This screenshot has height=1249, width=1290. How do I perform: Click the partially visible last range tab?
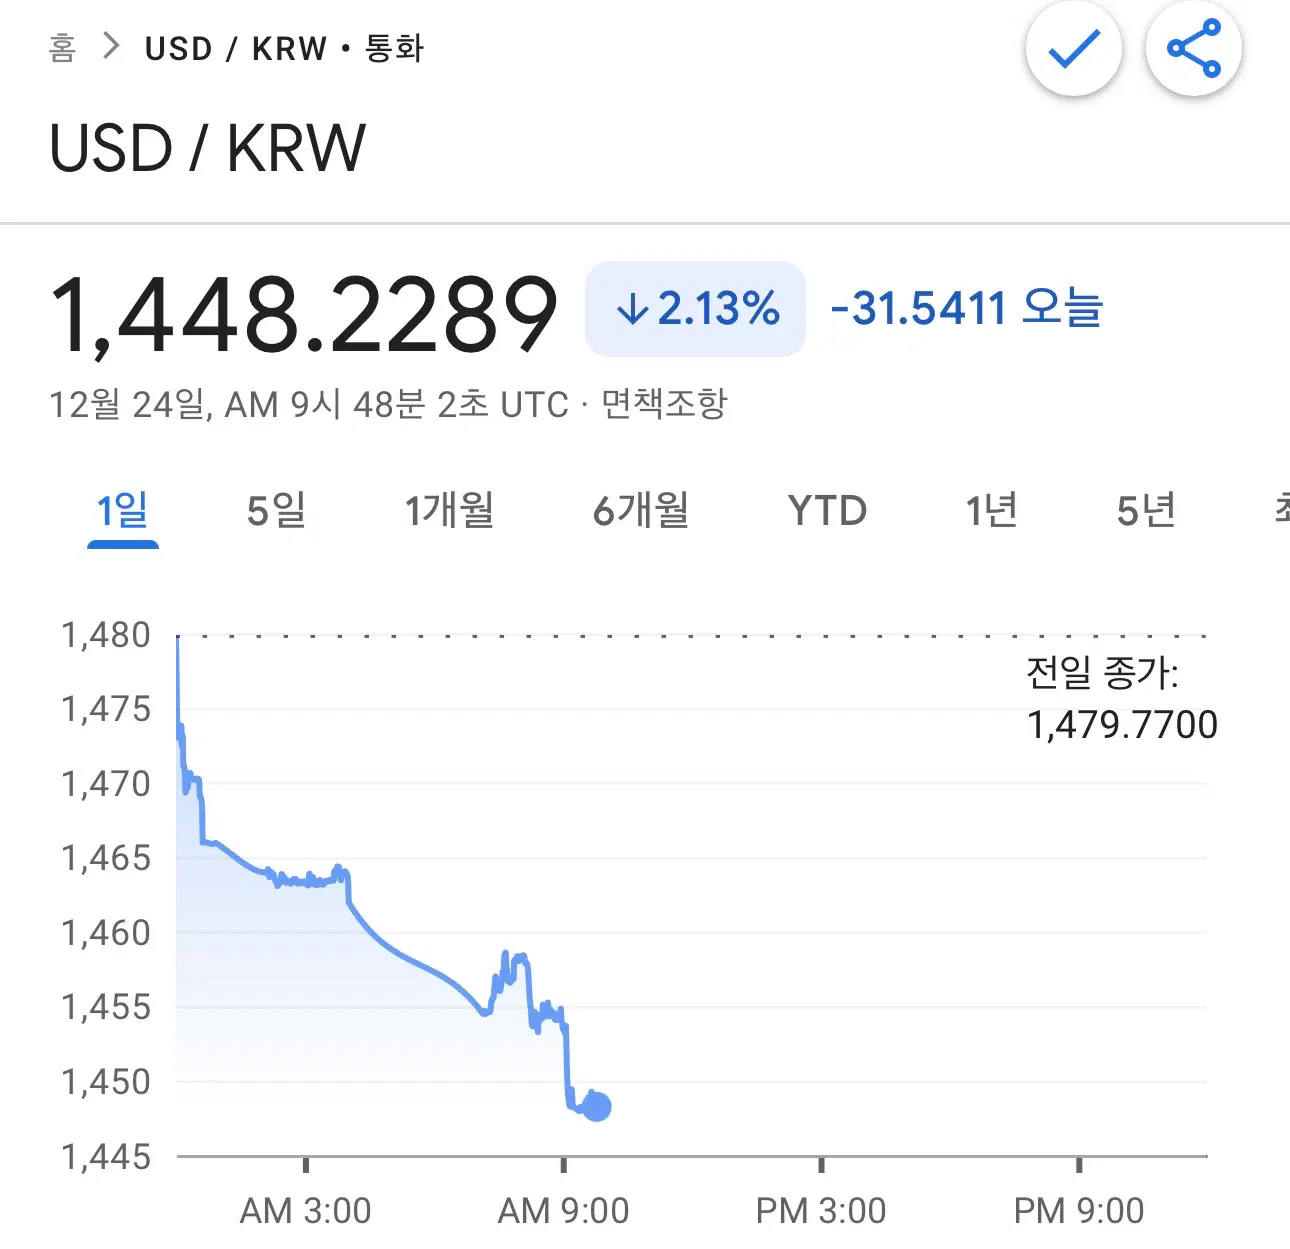click(x=1280, y=511)
